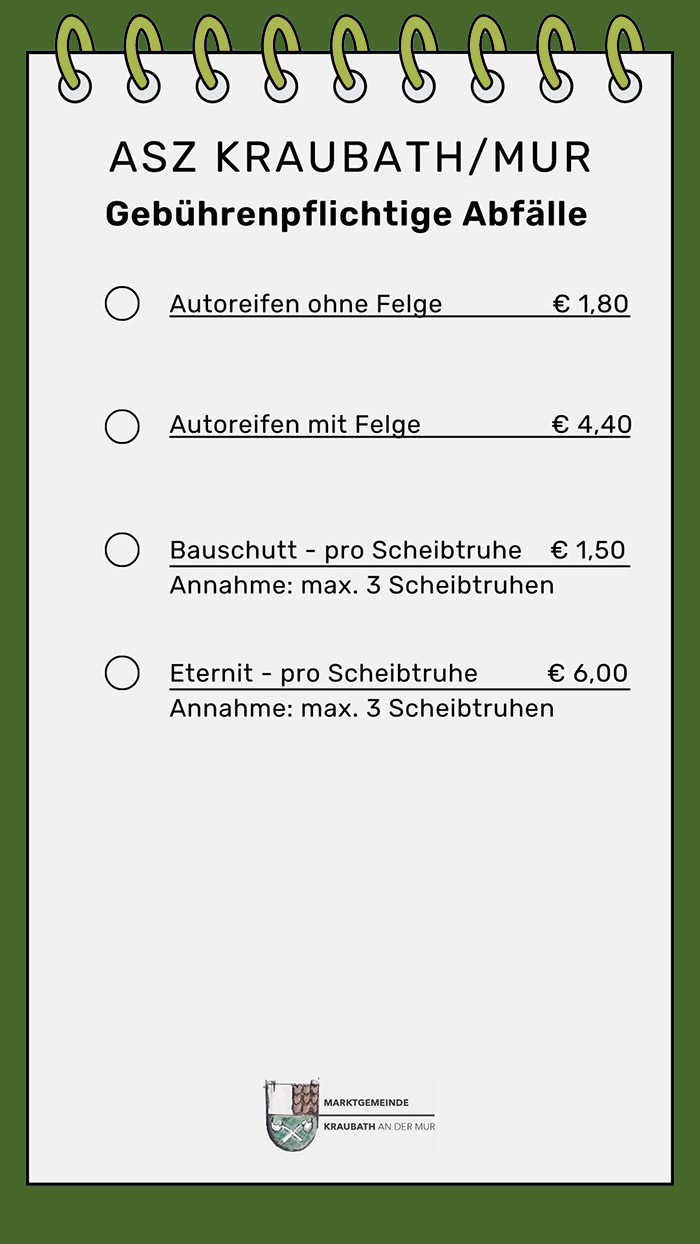700x1244 pixels.
Task: Click the first spiral binding ring
Action: coord(75,58)
